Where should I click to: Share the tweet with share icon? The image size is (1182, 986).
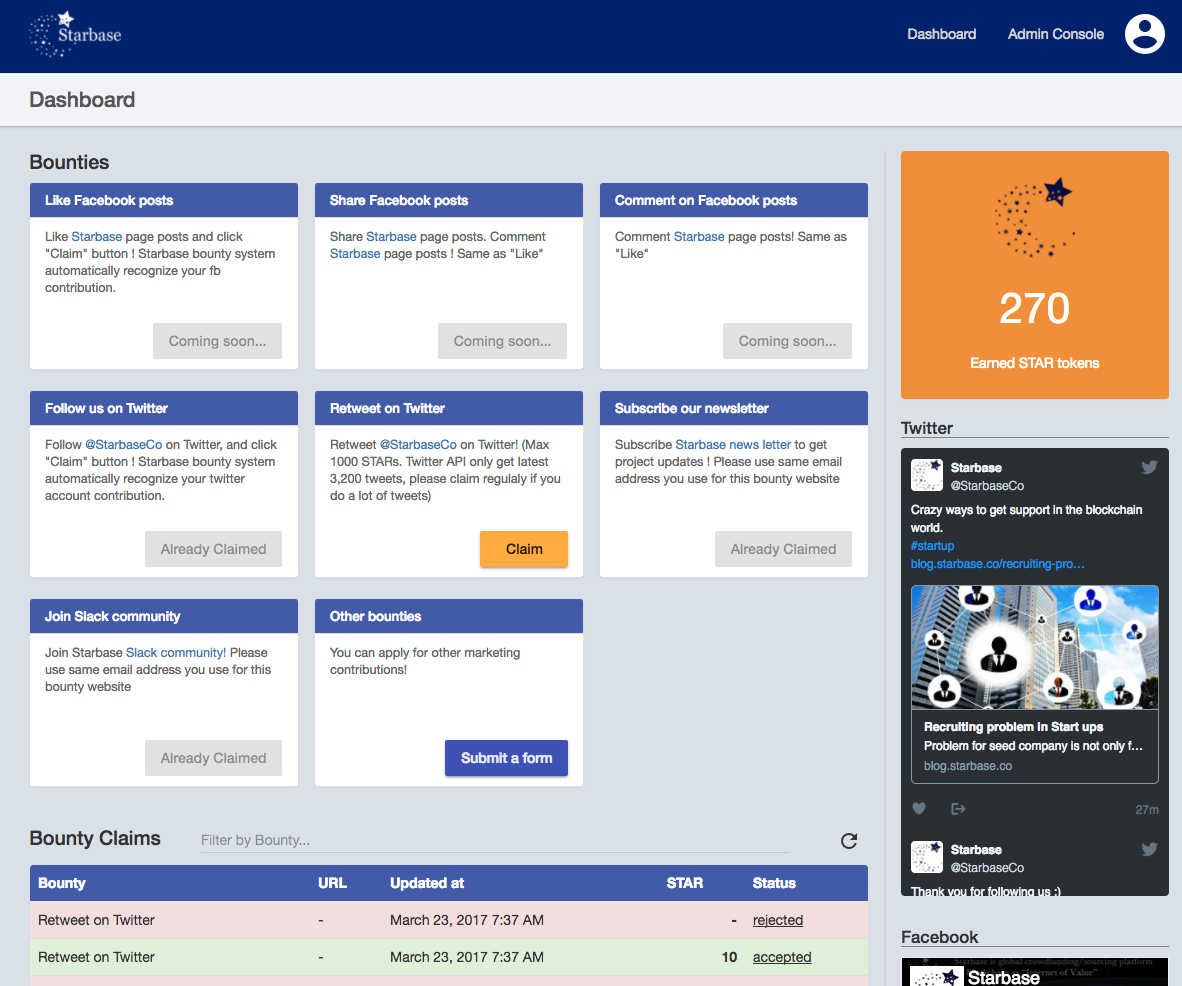(958, 809)
